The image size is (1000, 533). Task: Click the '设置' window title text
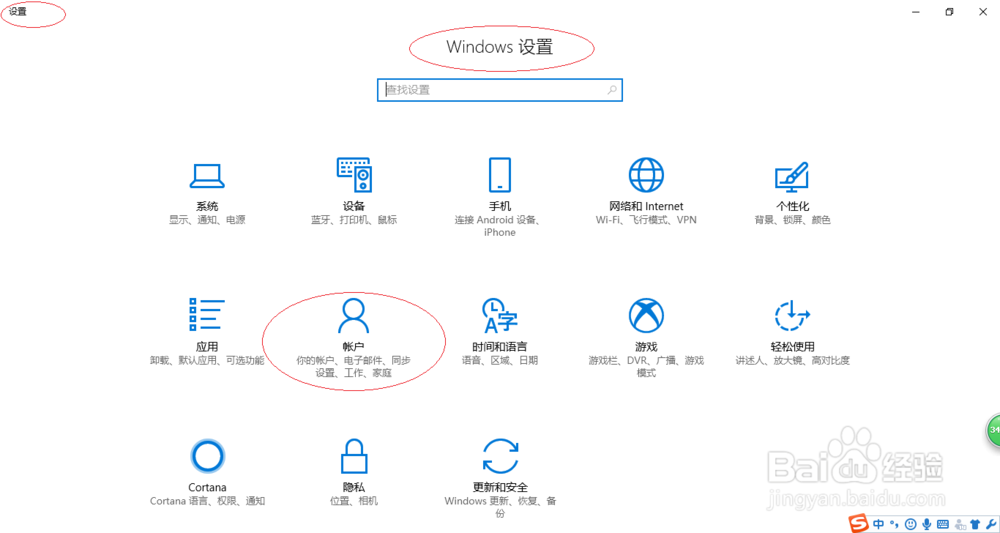click(18, 11)
